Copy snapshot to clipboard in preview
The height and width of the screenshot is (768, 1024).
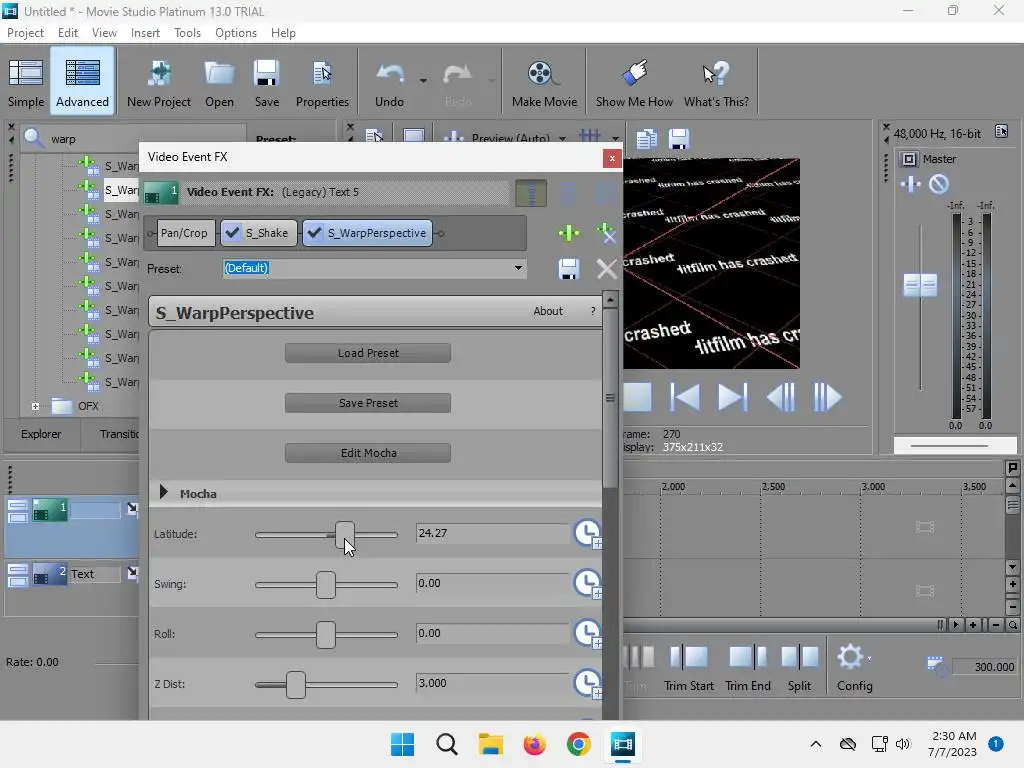[646, 138]
